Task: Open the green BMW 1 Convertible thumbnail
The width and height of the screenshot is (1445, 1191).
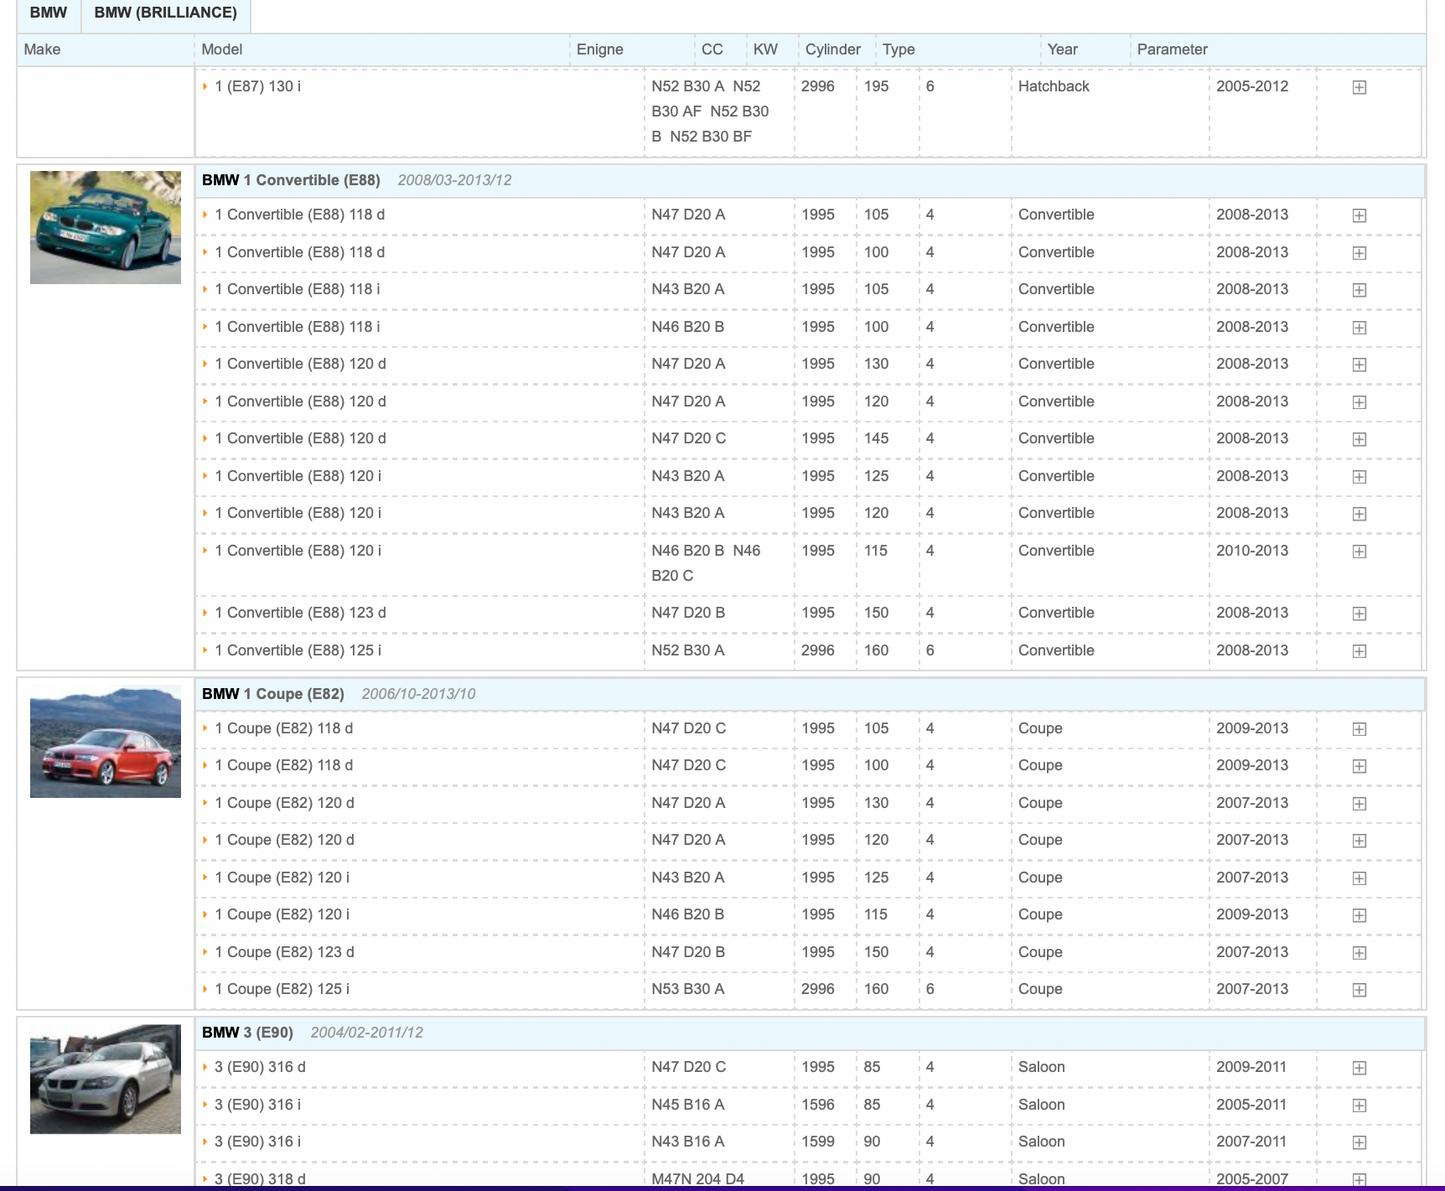Action: click(x=105, y=227)
